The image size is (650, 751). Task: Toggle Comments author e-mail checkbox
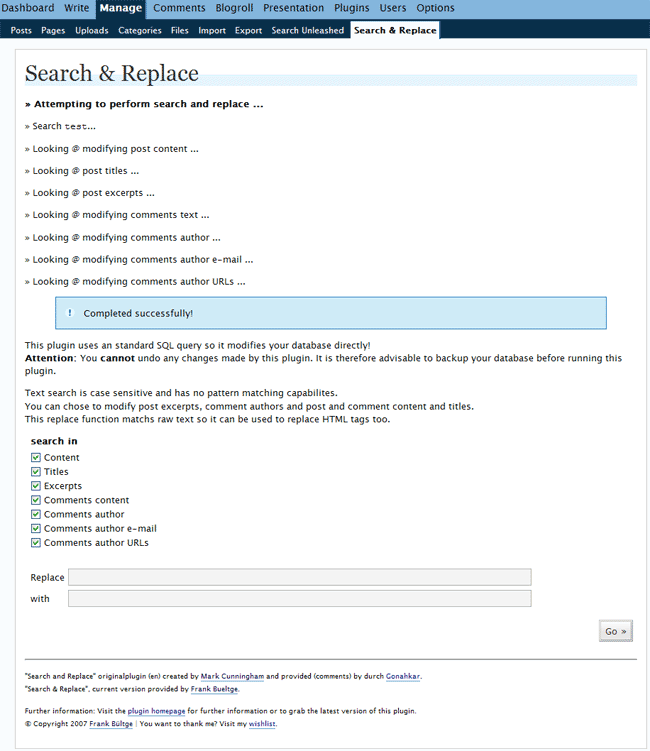(35, 528)
